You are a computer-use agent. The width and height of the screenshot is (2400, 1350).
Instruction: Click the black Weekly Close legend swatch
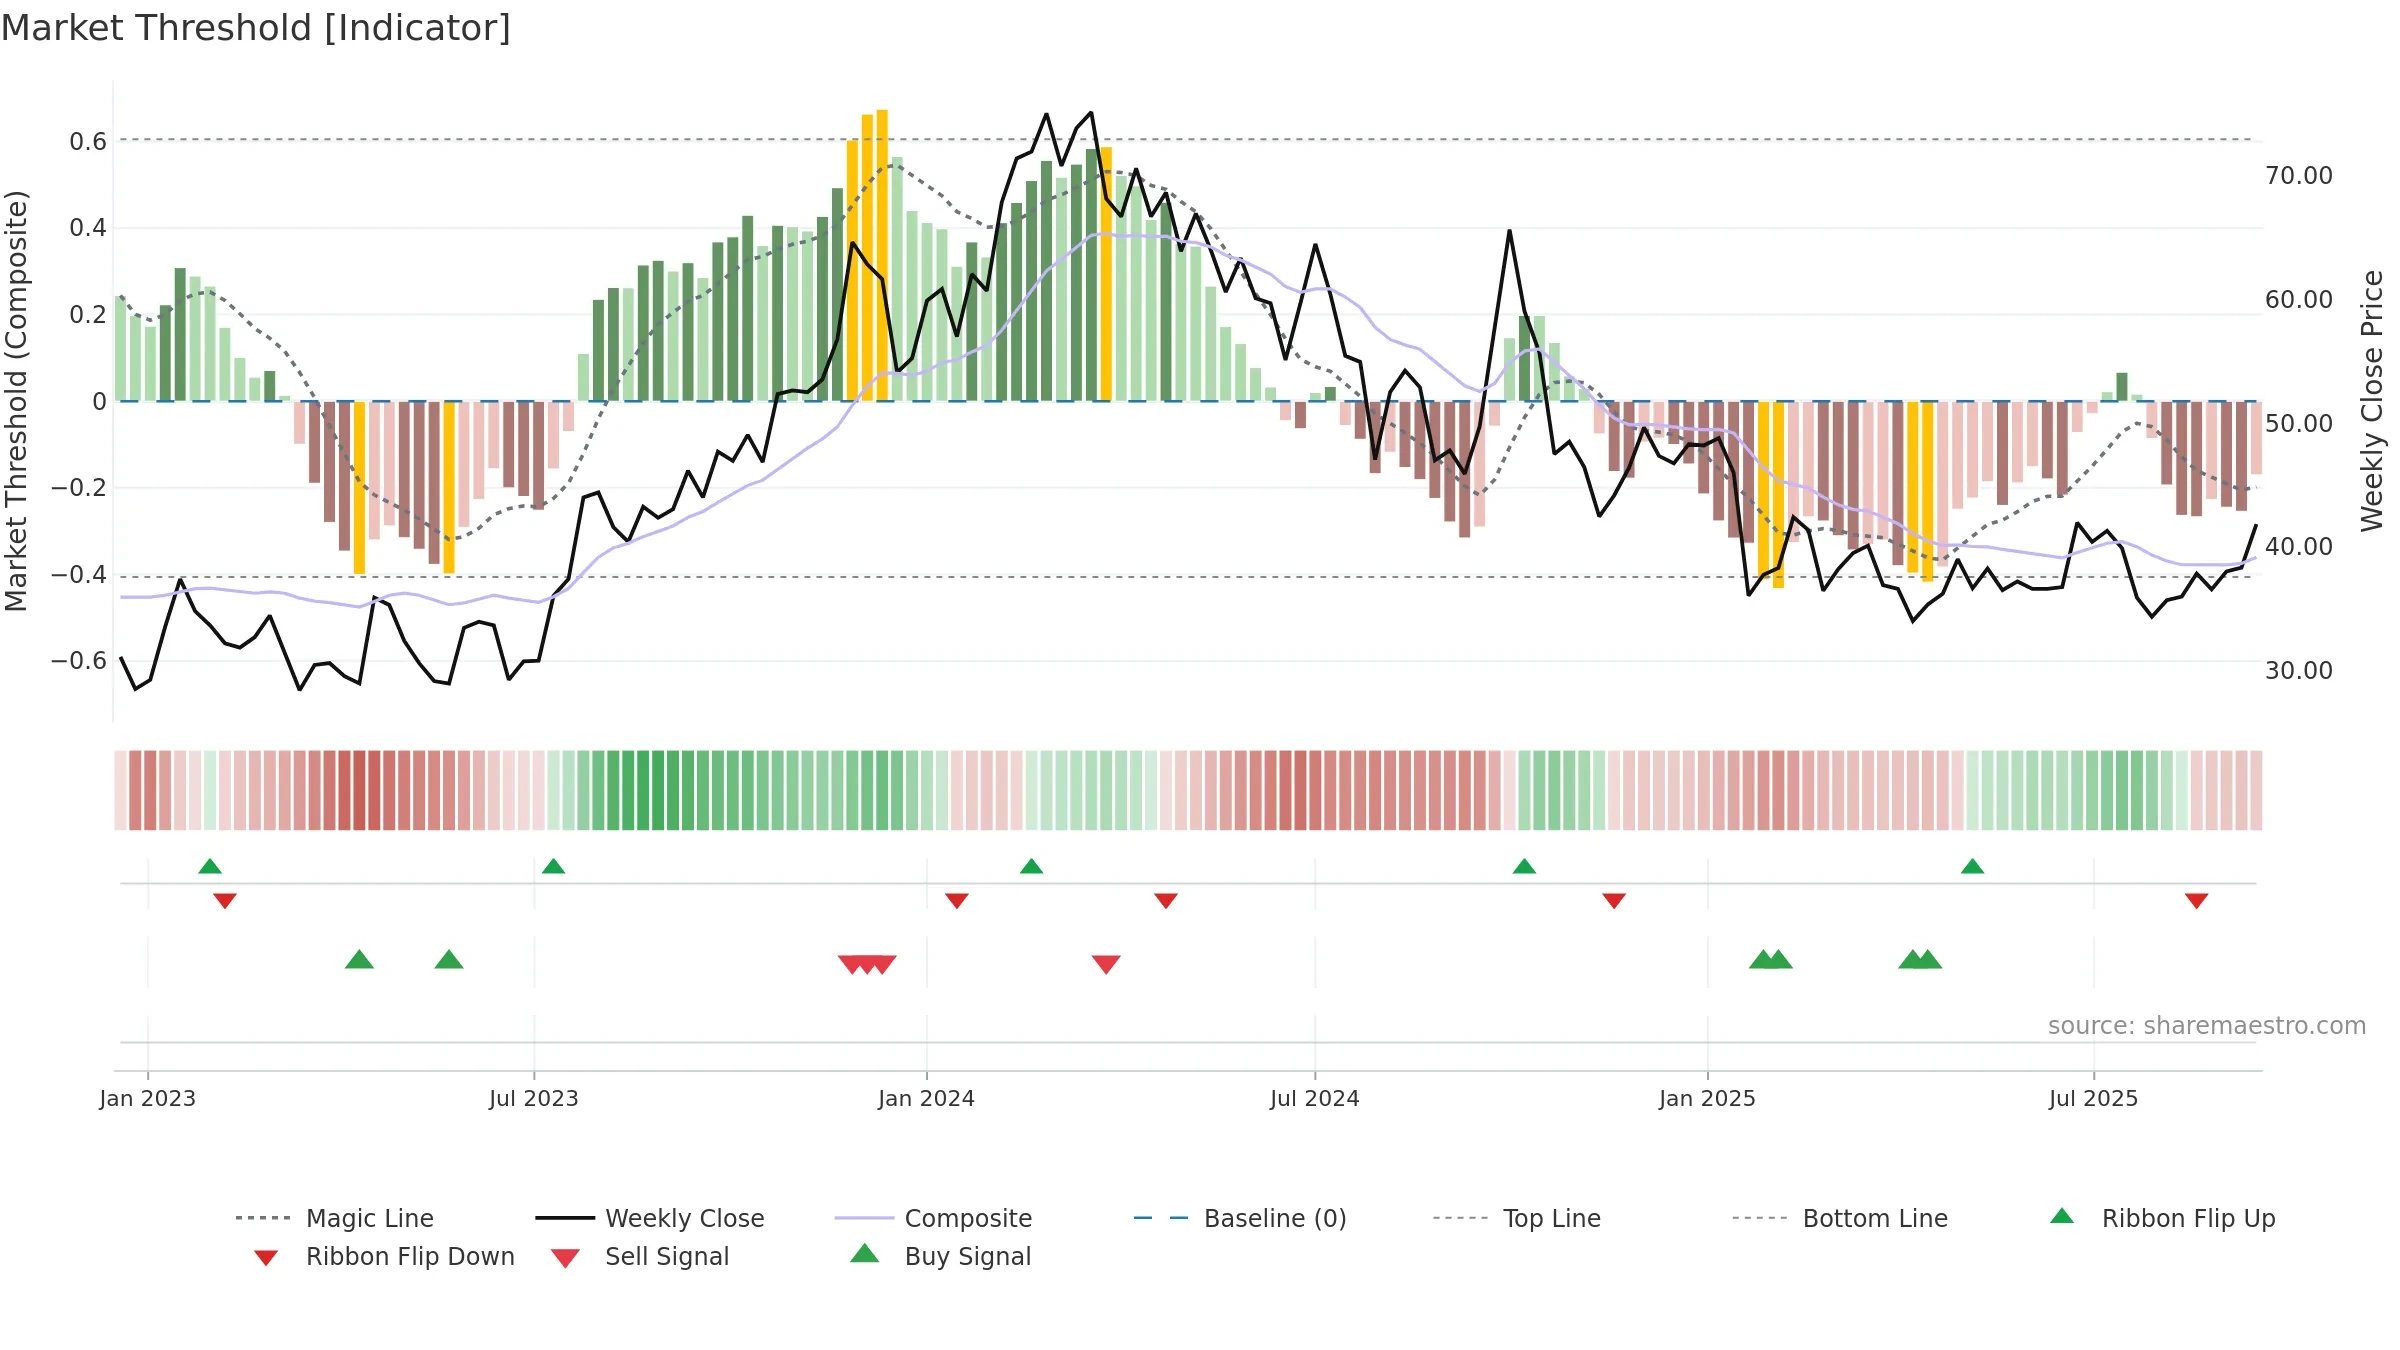click(565, 1218)
